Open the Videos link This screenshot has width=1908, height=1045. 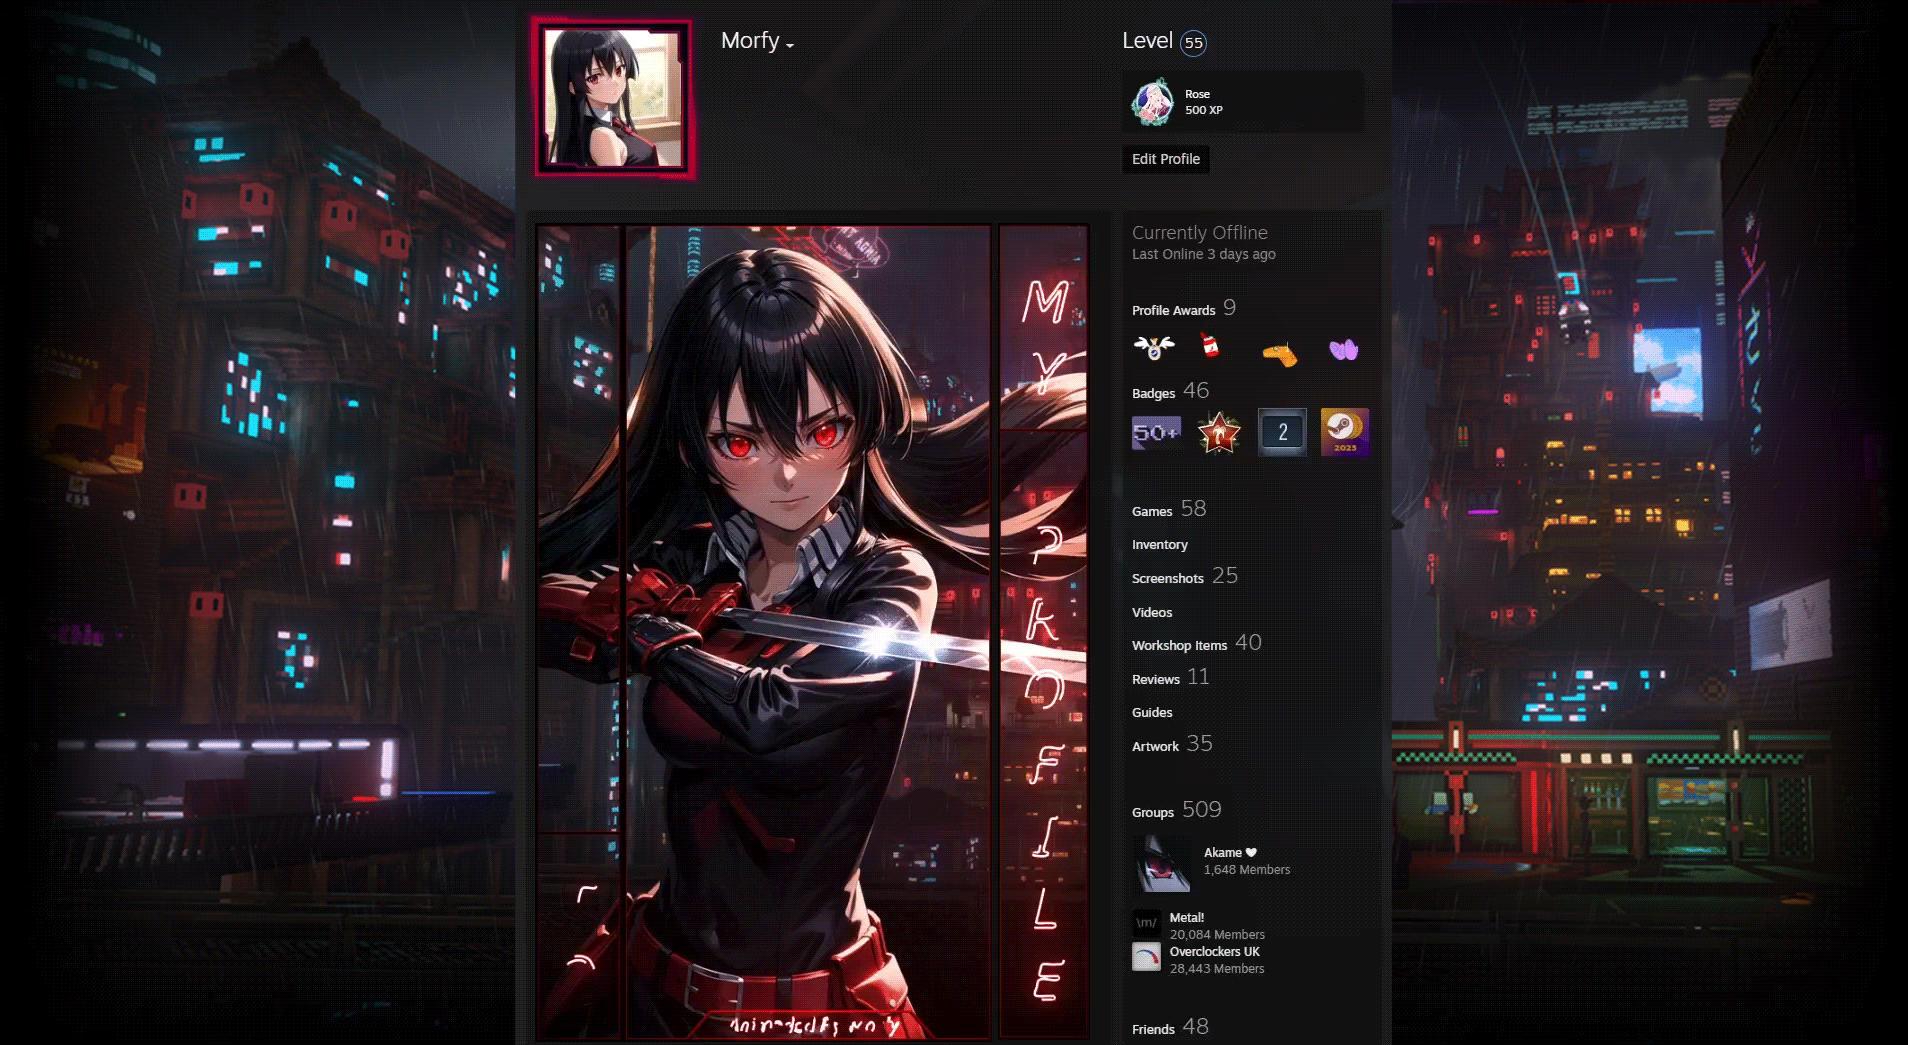(1152, 612)
